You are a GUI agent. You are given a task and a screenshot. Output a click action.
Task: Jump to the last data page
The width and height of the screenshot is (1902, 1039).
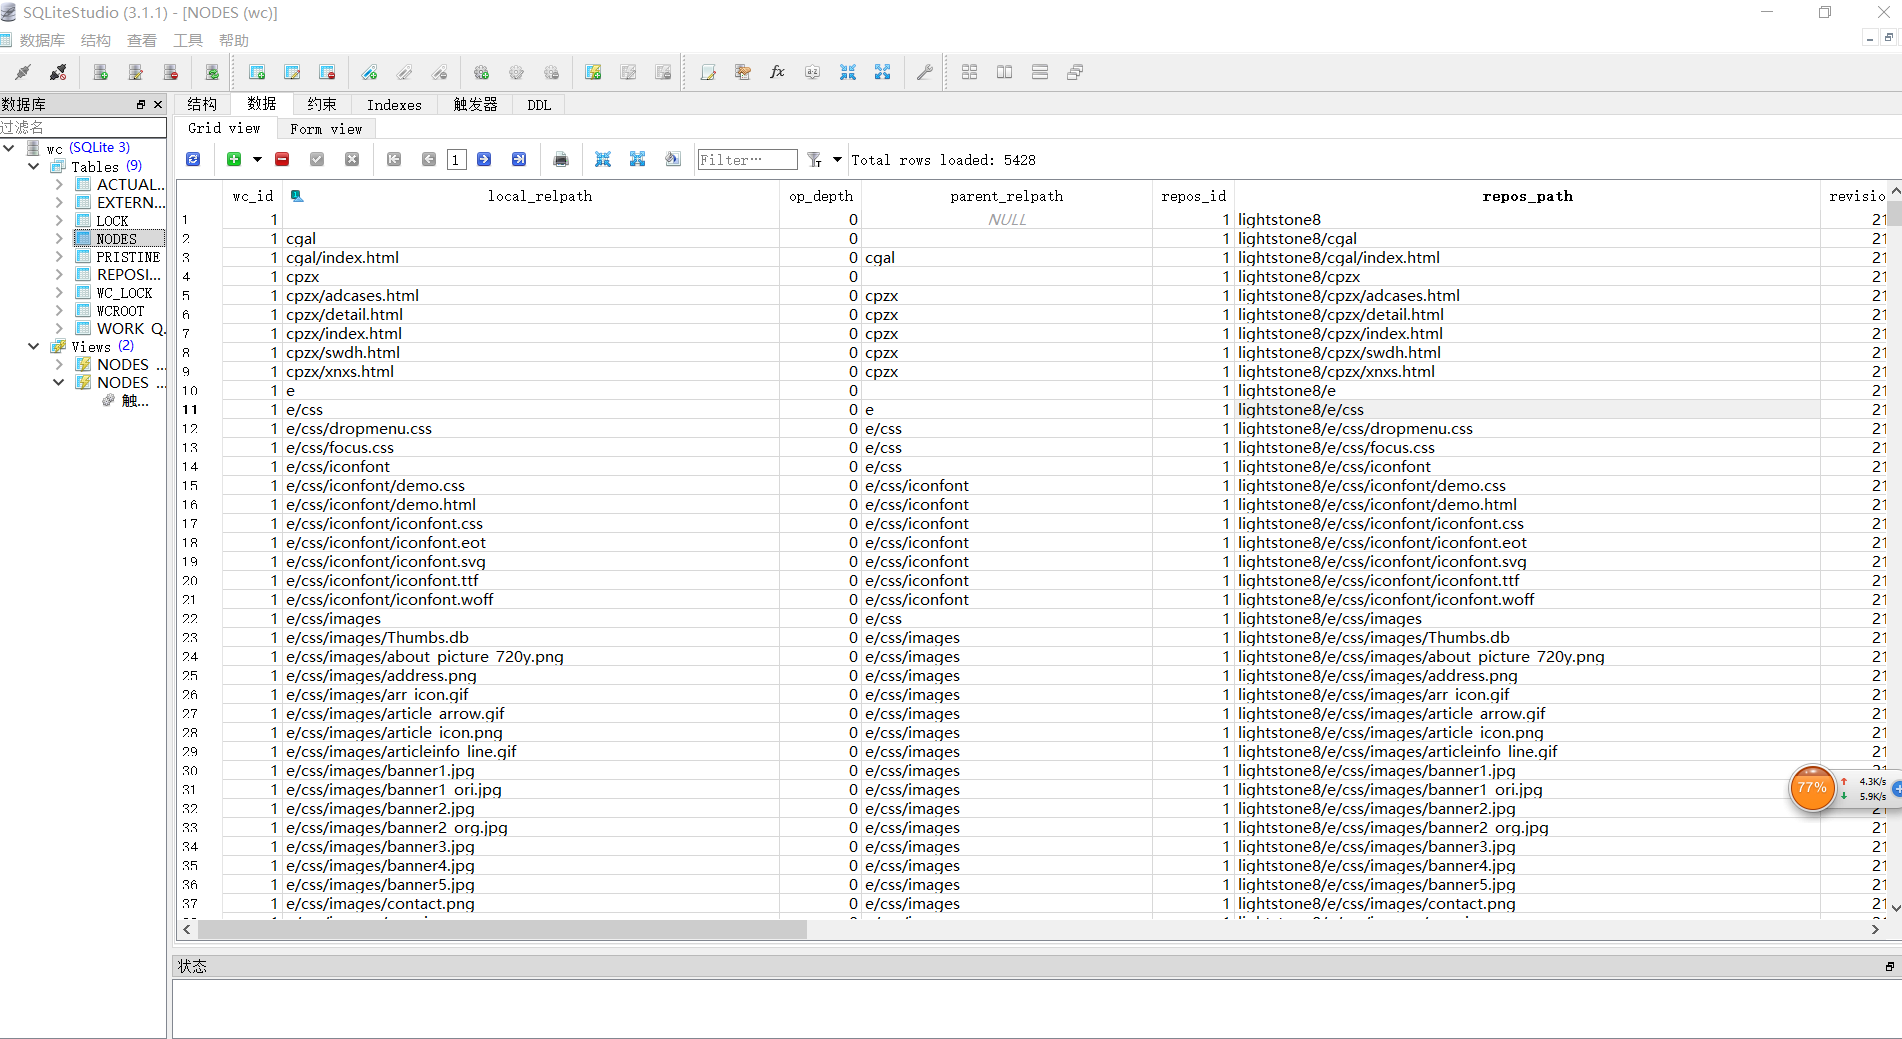(x=519, y=160)
